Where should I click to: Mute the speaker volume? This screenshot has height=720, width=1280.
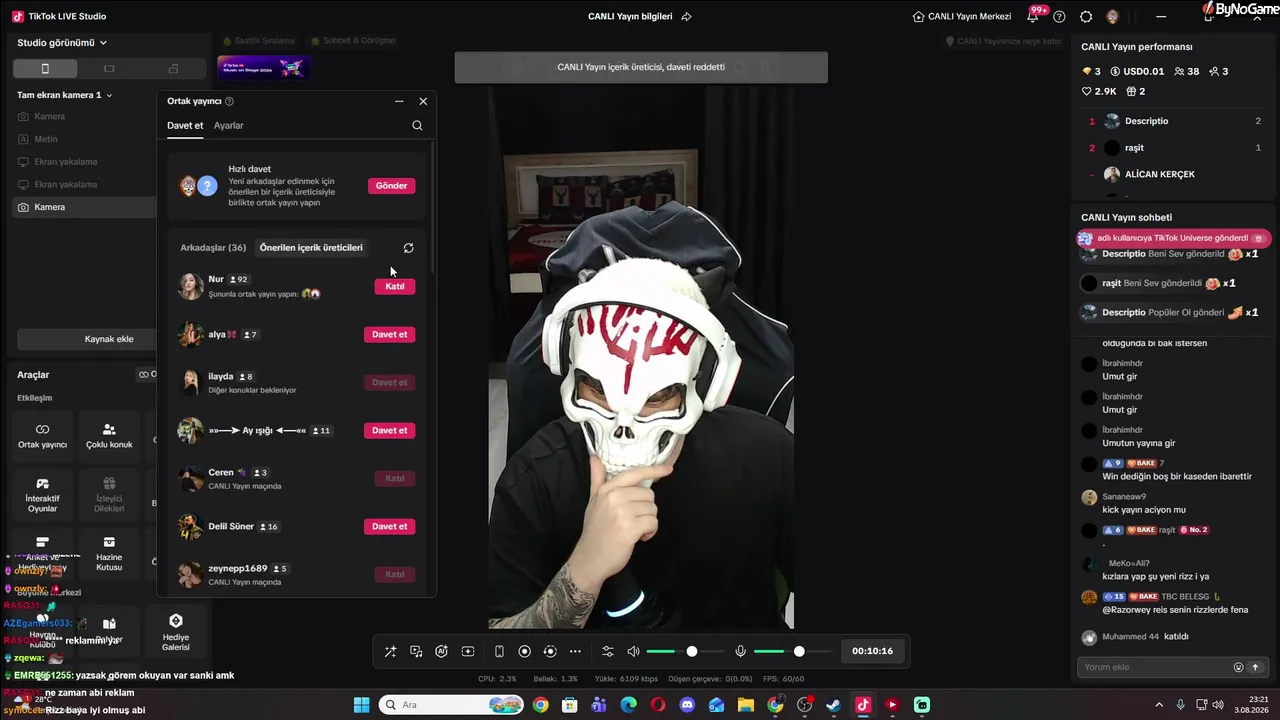point(633,652)
